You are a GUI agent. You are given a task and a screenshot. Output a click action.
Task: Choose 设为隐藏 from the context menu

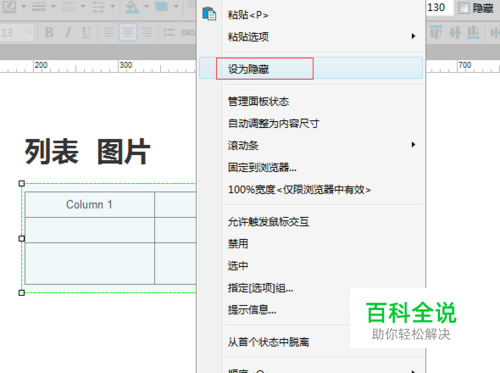pos(311,68)
